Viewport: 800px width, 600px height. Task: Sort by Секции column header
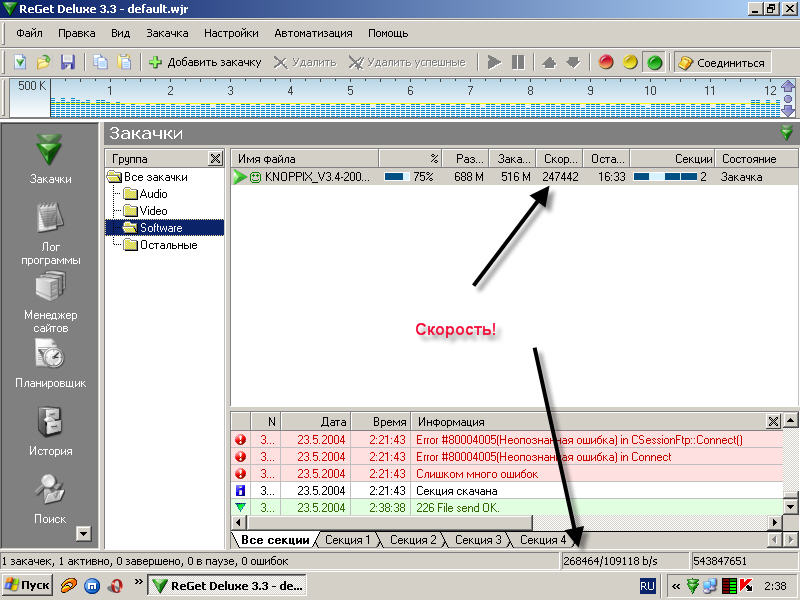[x=672, y=159]
